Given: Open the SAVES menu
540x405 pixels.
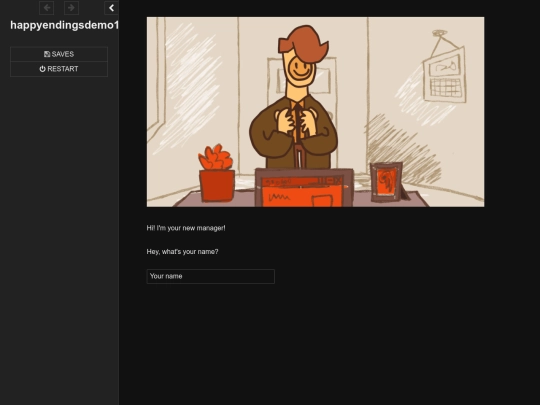Looking at the screenshot, I should [59, 54].
